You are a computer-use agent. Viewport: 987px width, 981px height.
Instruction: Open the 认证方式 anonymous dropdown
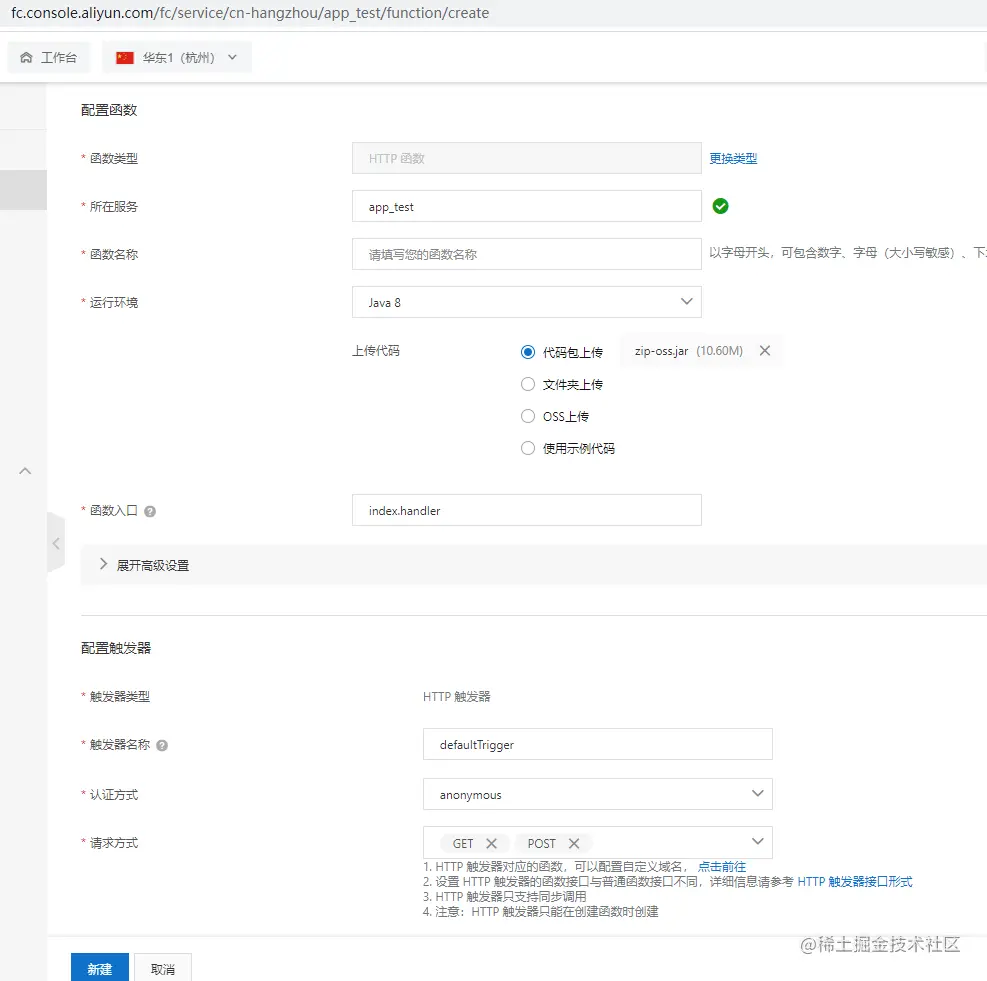[597, 795]
